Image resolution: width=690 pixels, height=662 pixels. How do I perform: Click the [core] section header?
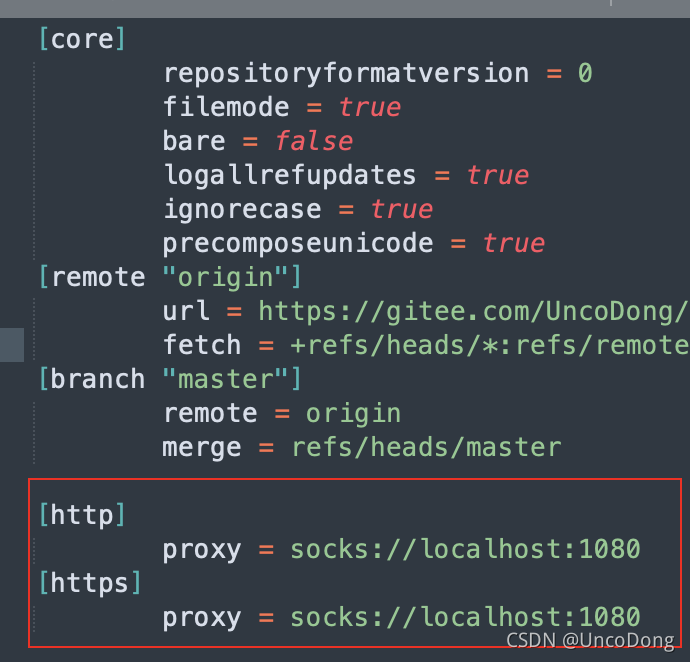tap(82, 39)
